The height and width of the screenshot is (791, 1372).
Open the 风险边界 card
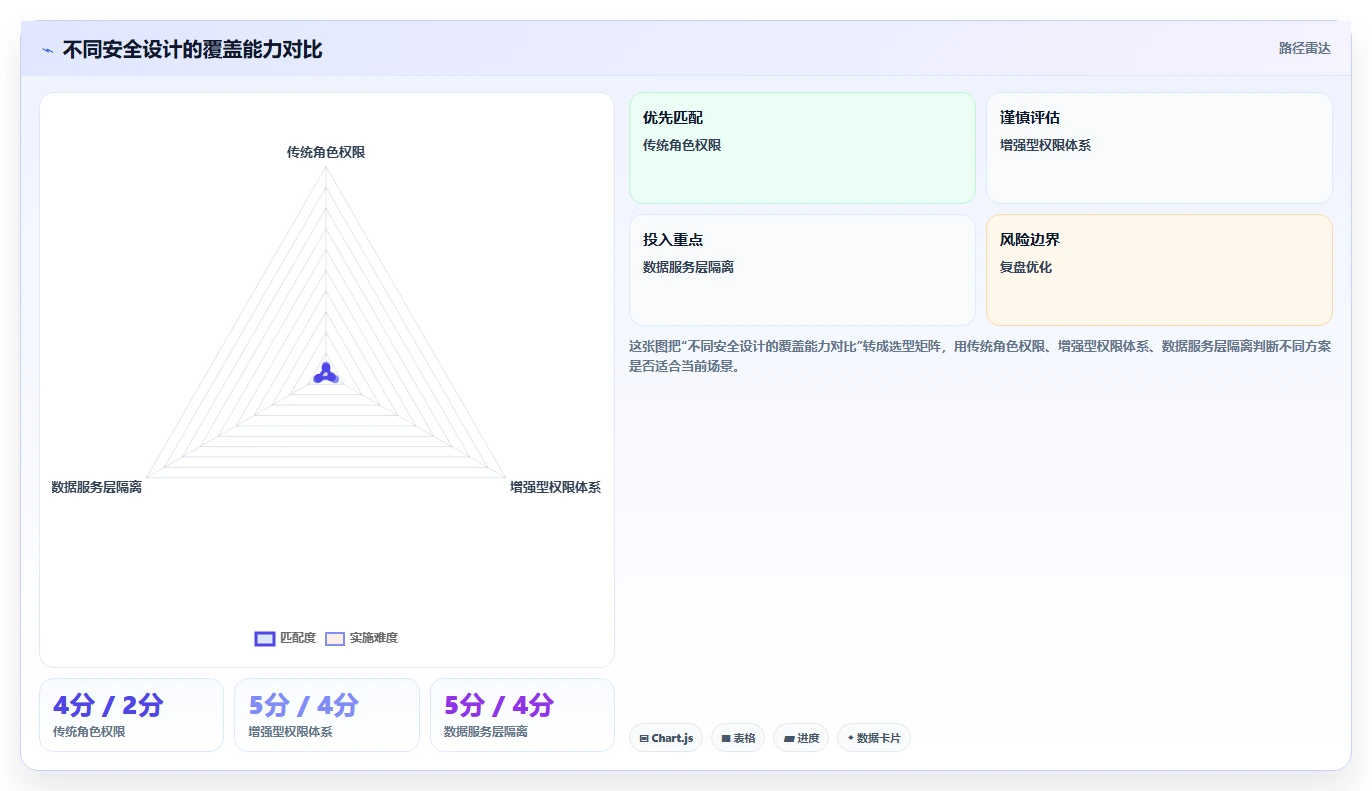(1159, 270)
